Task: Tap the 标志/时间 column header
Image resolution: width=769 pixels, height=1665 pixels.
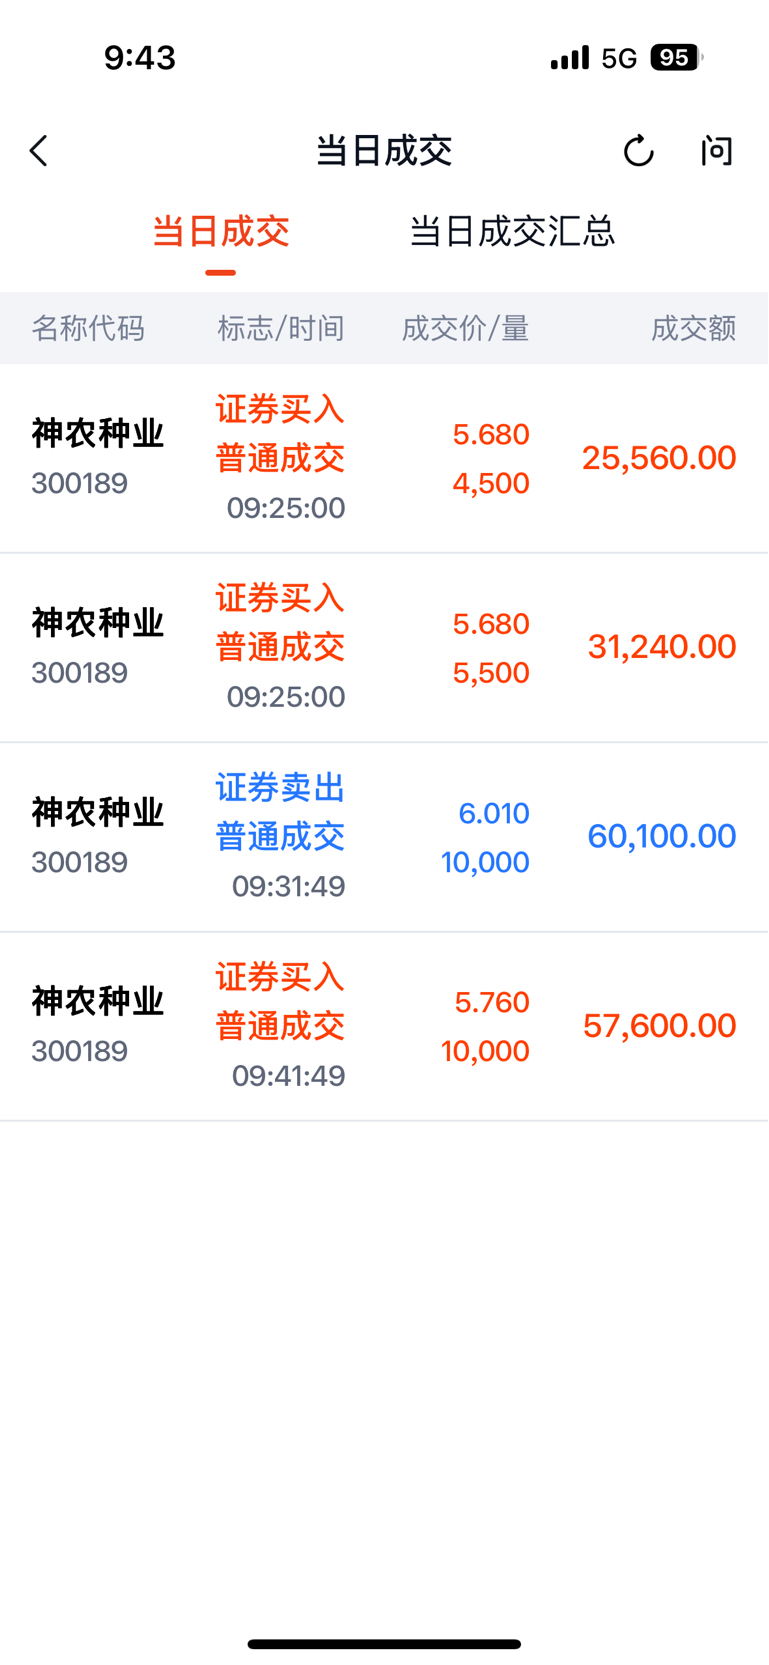Action: 281,328
